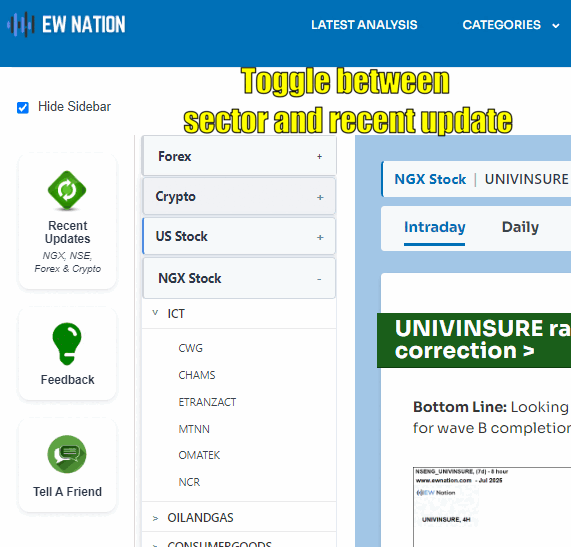This screenshot has height=547, width=571.
Task: Open the UNIVINSURE 4H chart thumbnail
Action: point(492,507)
